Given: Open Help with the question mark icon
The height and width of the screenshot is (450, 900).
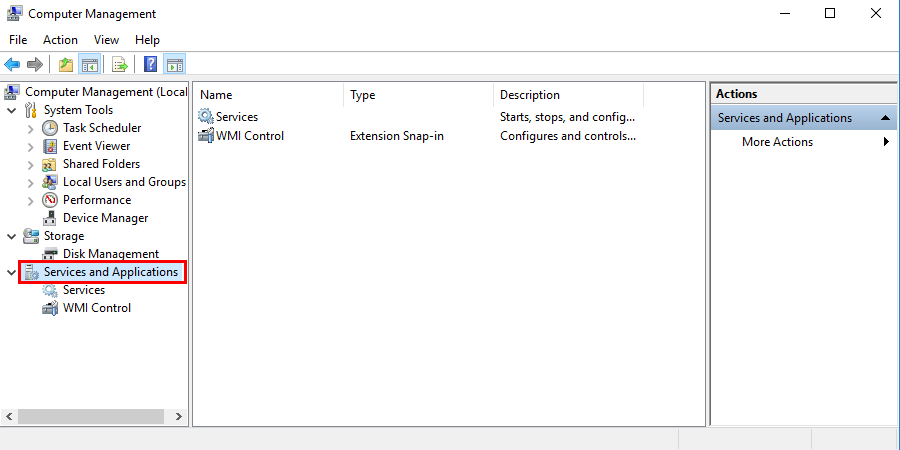Looking at the screenshot, I should [150, 65].
